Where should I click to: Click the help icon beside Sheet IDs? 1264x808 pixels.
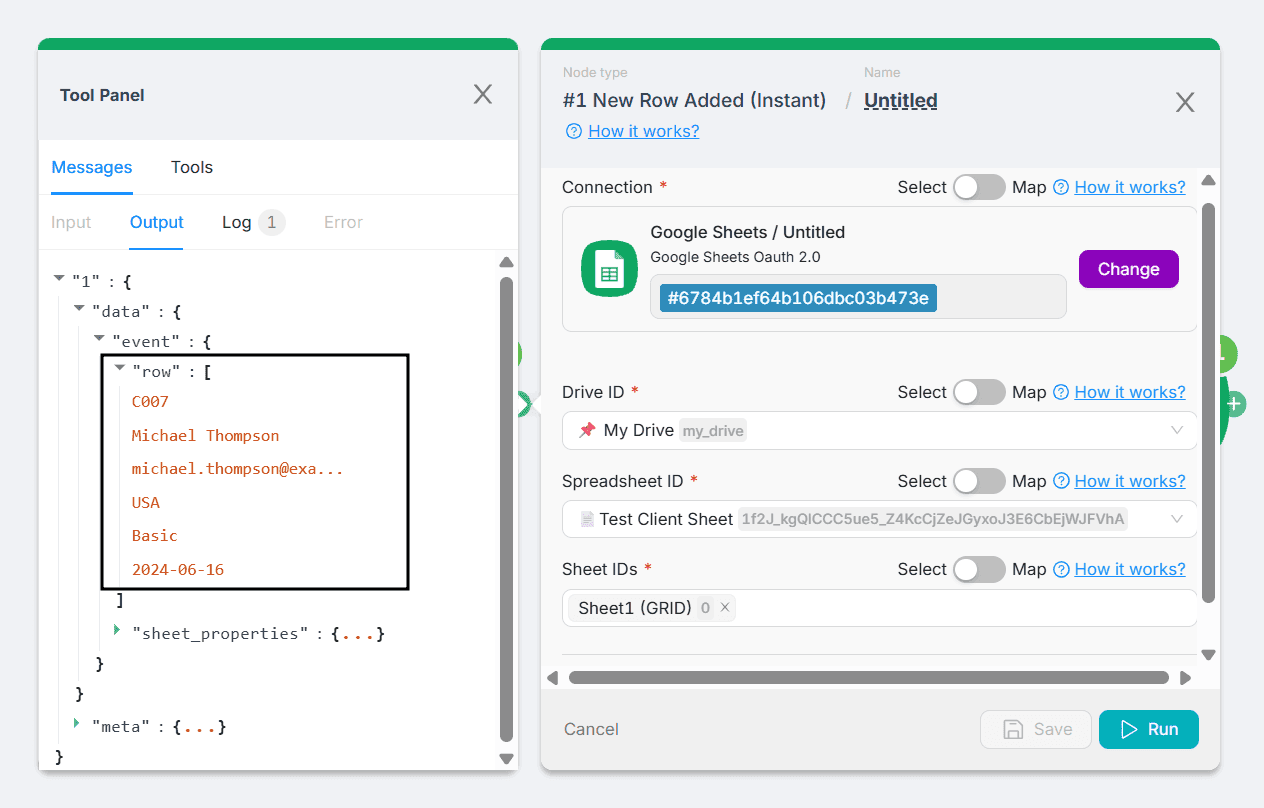pyautogui.click(x=1061, y=569)
